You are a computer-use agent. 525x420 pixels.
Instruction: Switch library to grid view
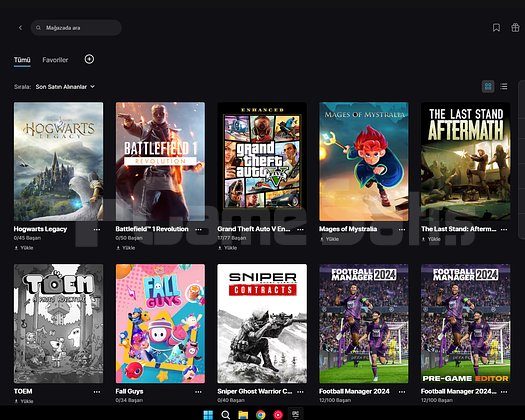488,87
